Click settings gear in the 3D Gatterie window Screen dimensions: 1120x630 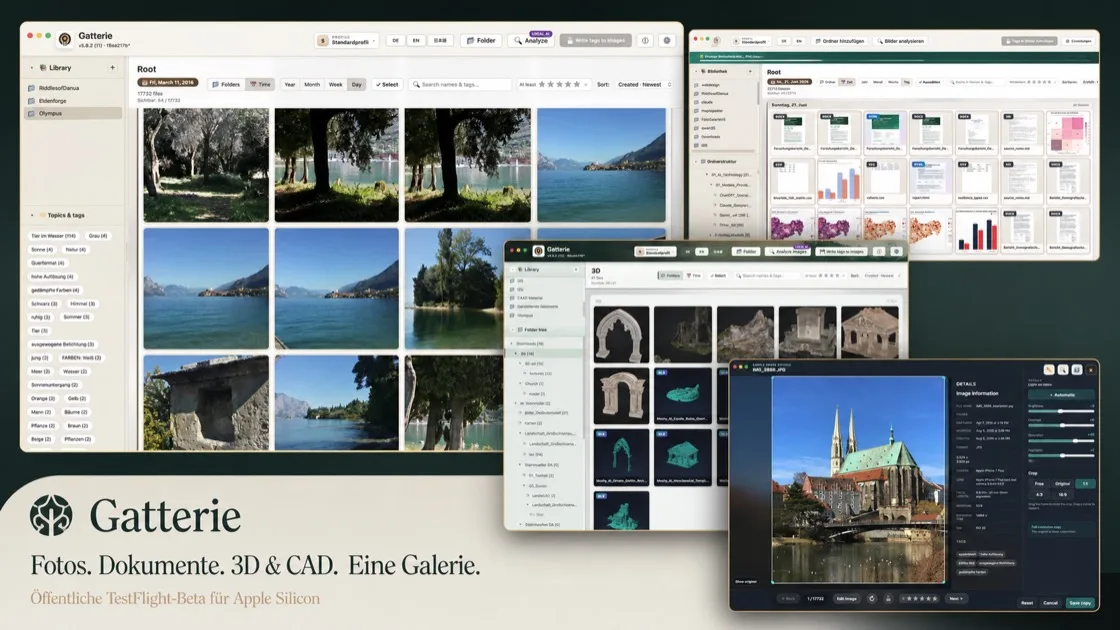tap(896, 251)
